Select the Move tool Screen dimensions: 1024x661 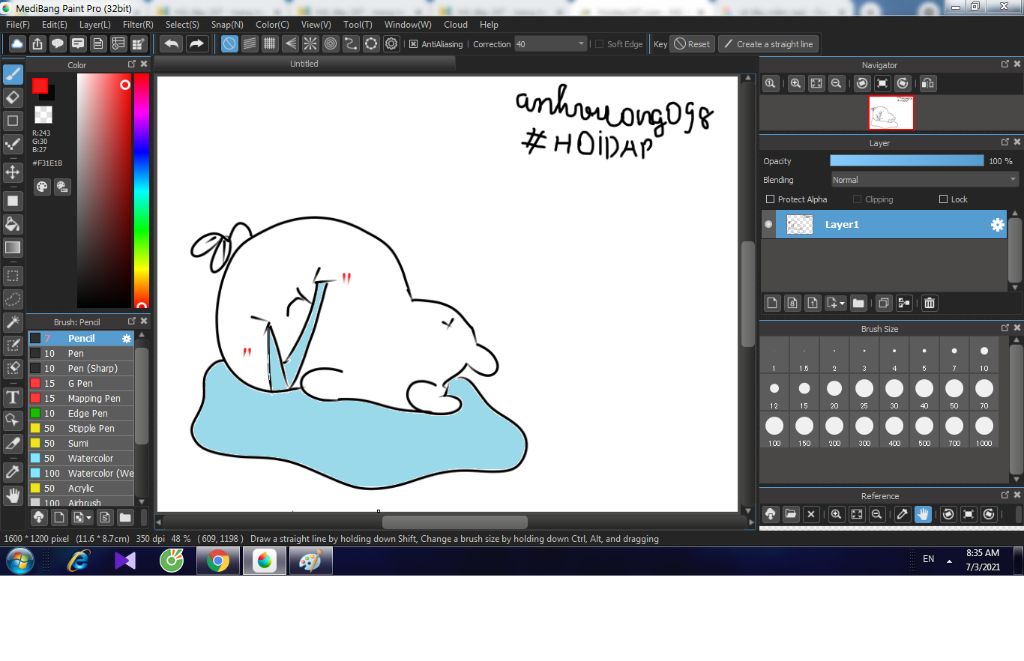12,172
